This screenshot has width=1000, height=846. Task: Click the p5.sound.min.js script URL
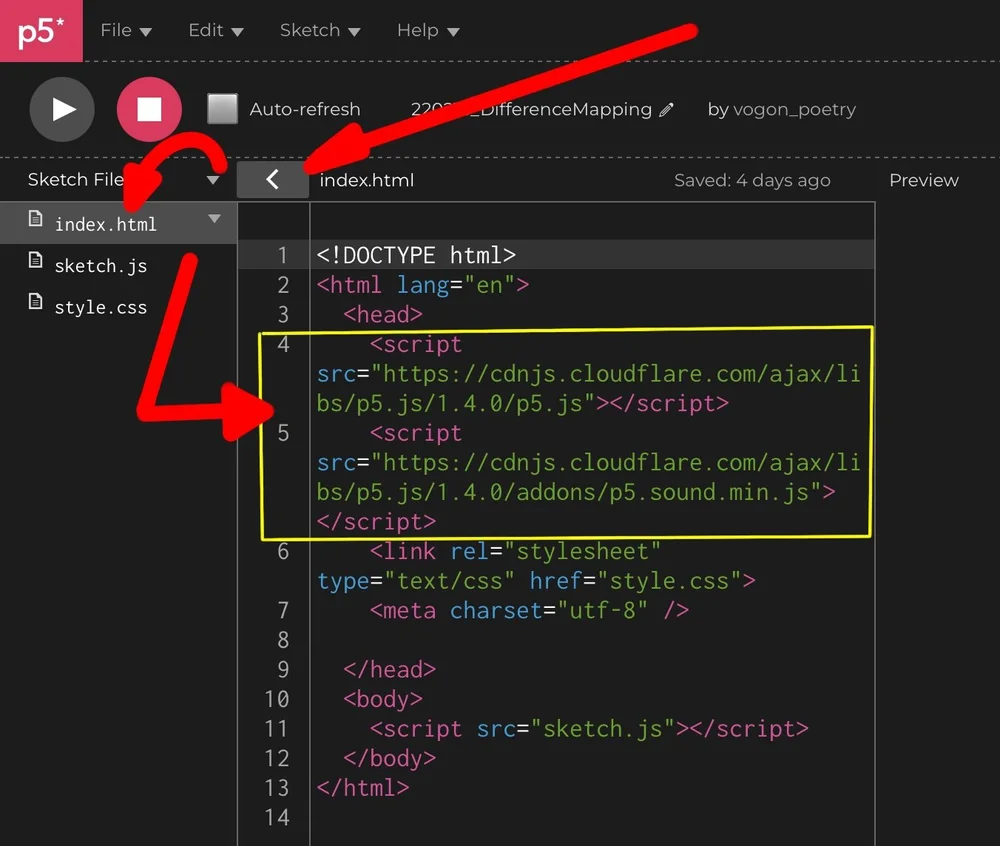coord(588,477)
